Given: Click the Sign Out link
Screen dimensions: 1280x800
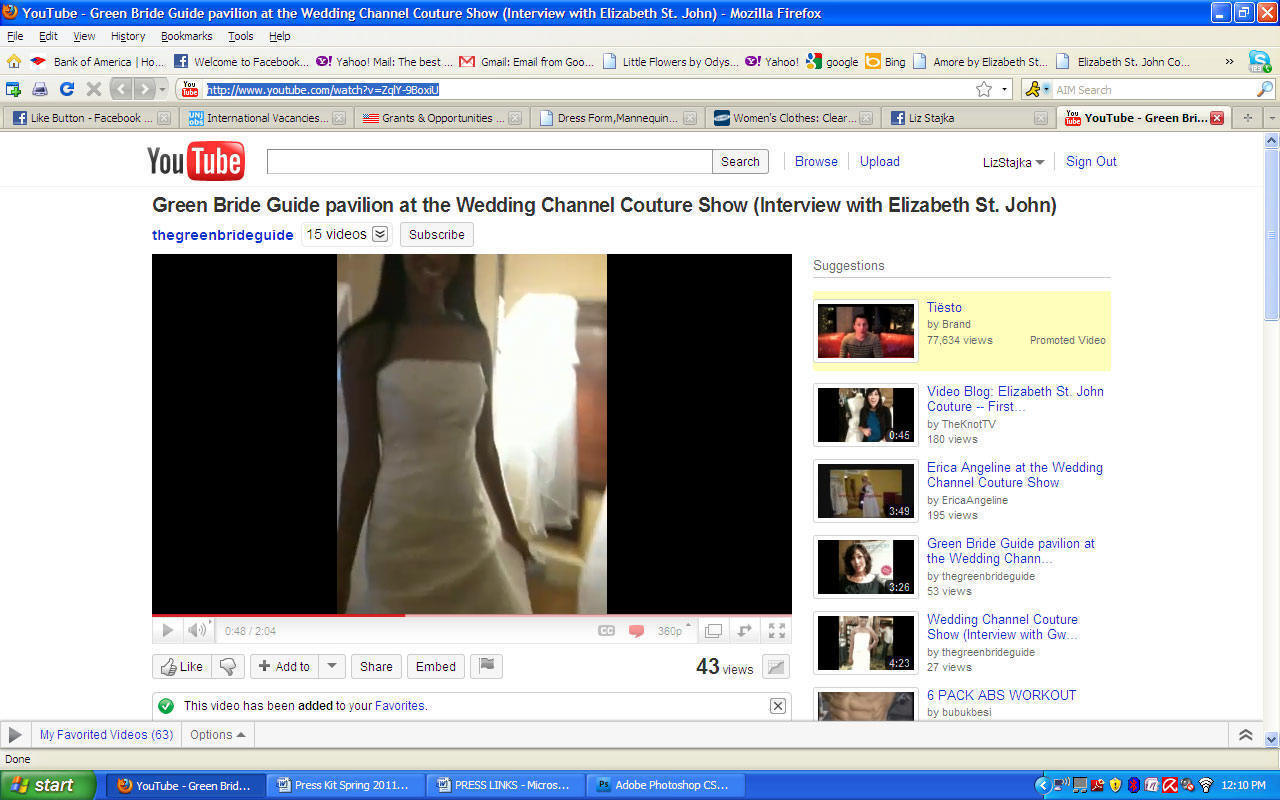Looking at the screenshot, I should point(1091,161).
